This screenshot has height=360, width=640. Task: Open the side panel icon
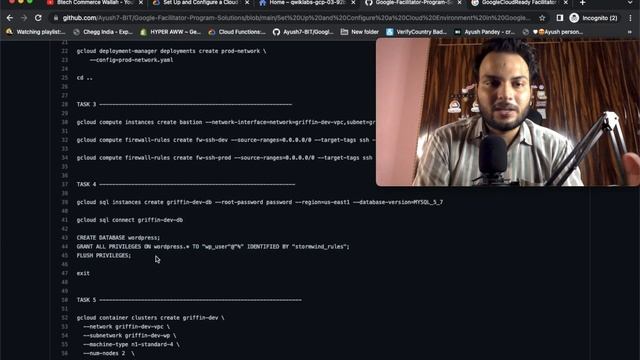click(x=560, y=18)
